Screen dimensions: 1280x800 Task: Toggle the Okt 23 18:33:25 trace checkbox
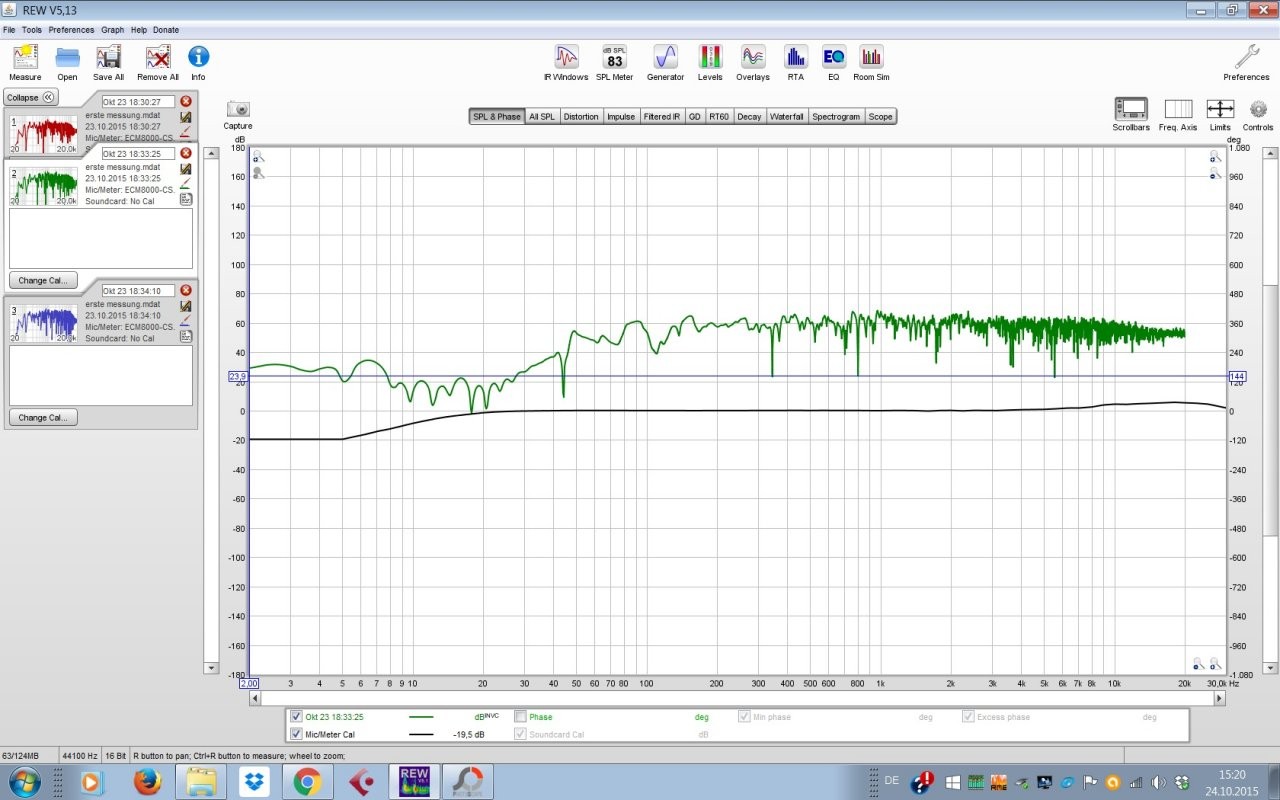click(296, 717)
